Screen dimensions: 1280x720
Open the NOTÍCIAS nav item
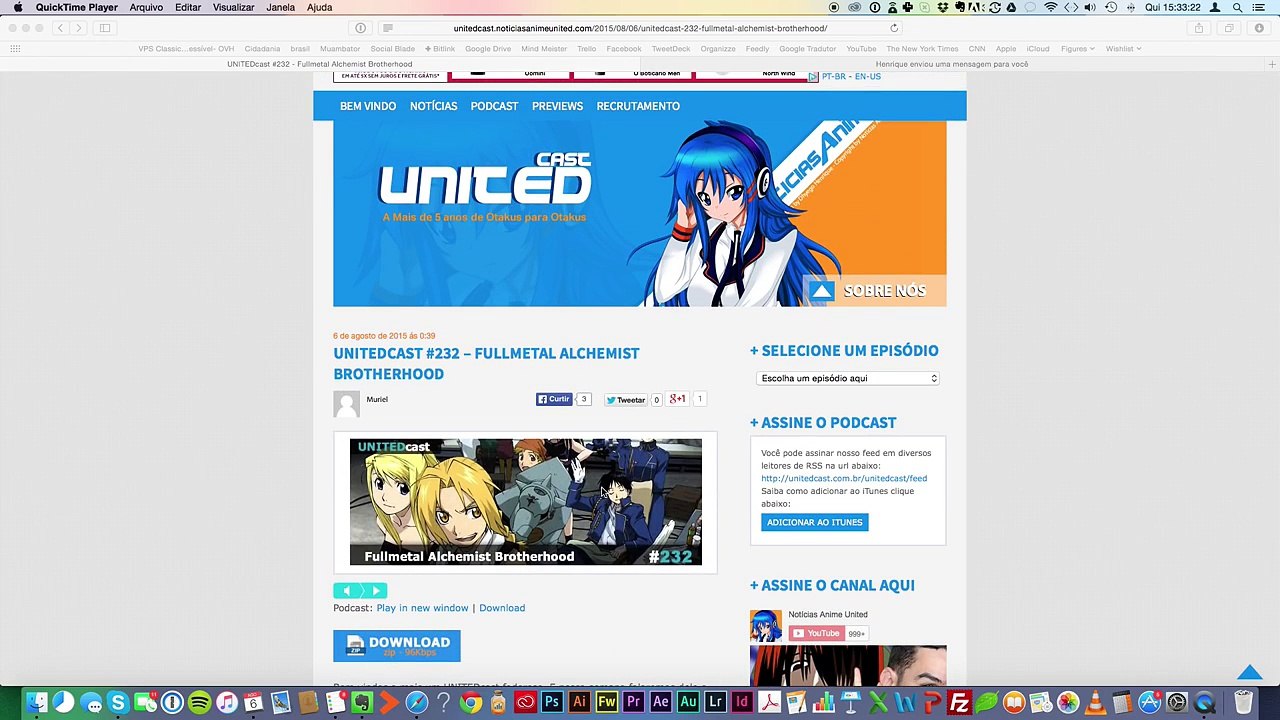click(433, 106)
